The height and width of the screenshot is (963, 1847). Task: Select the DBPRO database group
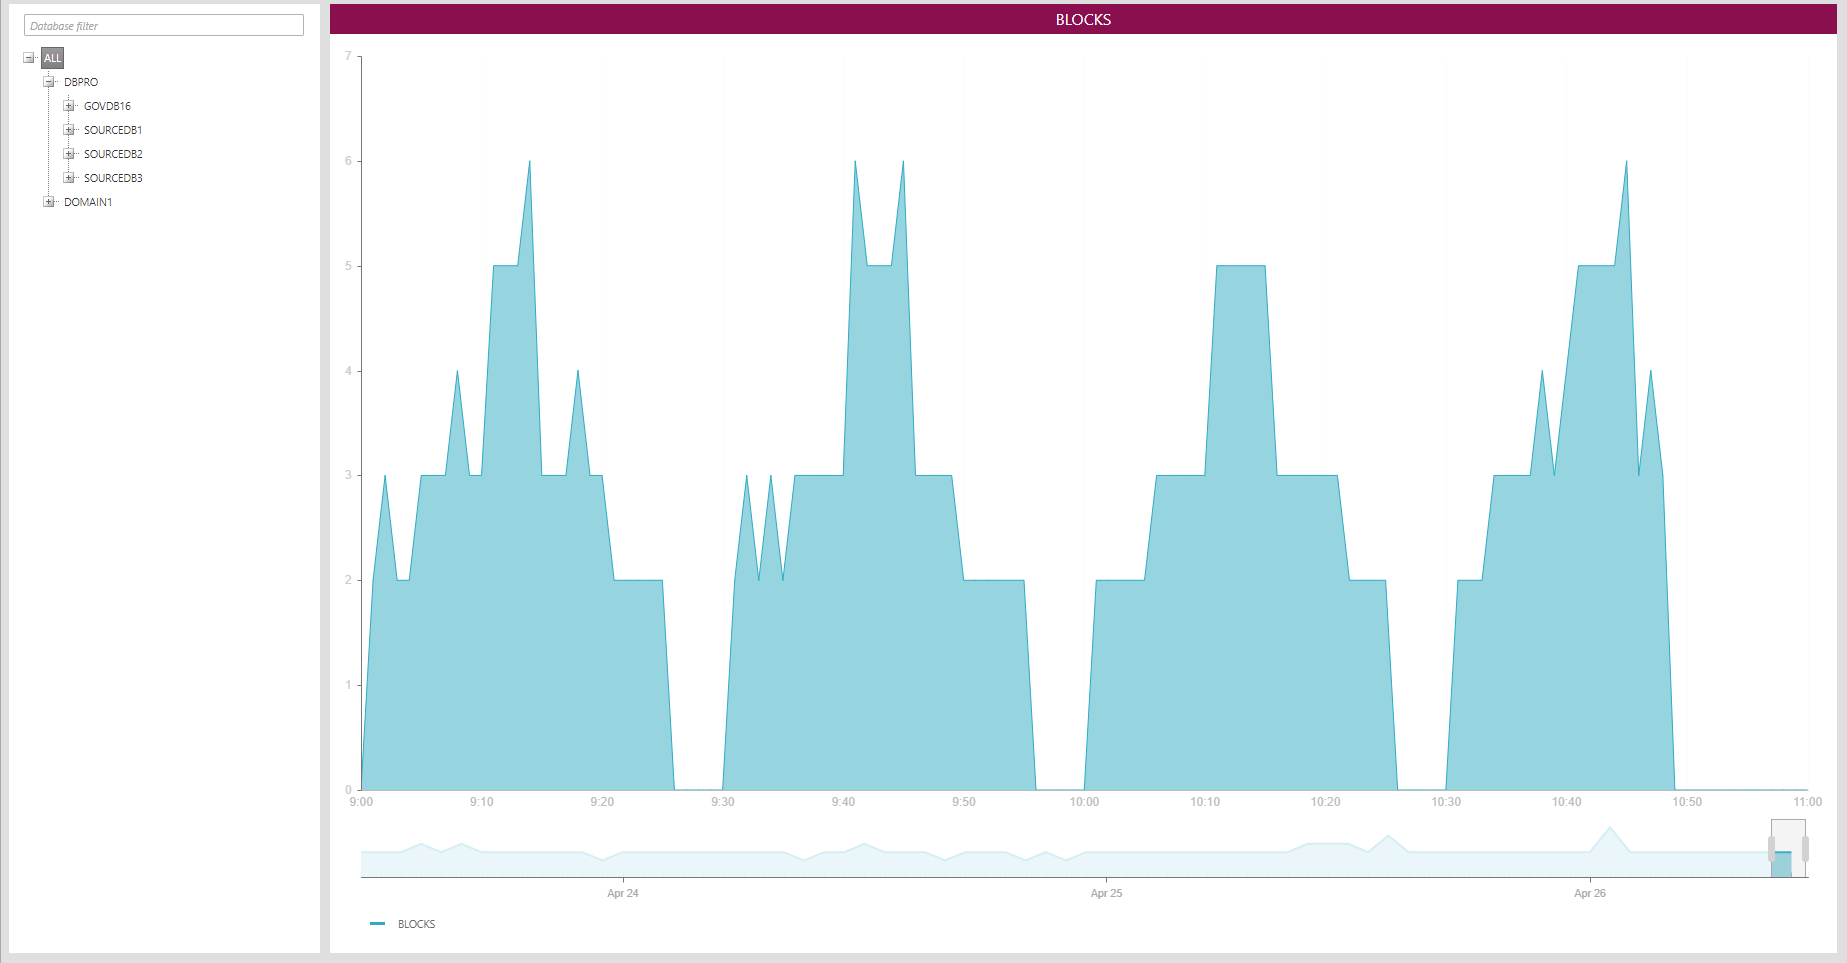tap(81, 82)
